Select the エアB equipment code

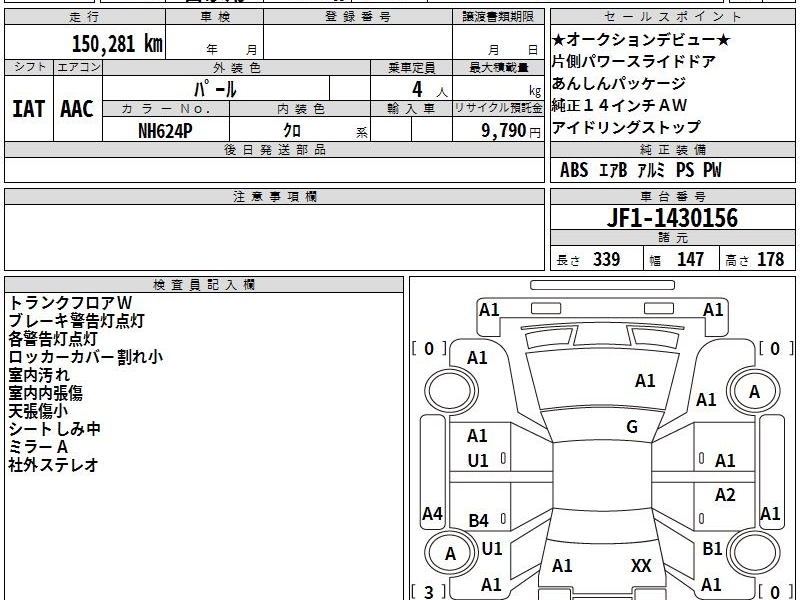[x=613, y=170]
